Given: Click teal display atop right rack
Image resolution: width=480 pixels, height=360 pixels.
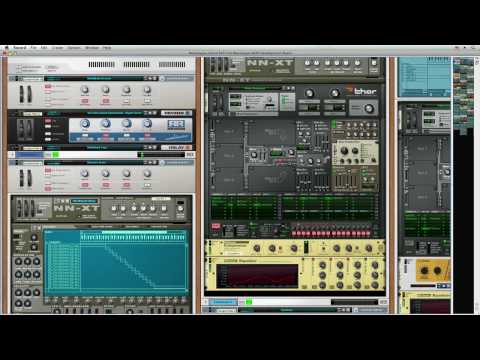Looking at the screenshot, I should (423, 77).
